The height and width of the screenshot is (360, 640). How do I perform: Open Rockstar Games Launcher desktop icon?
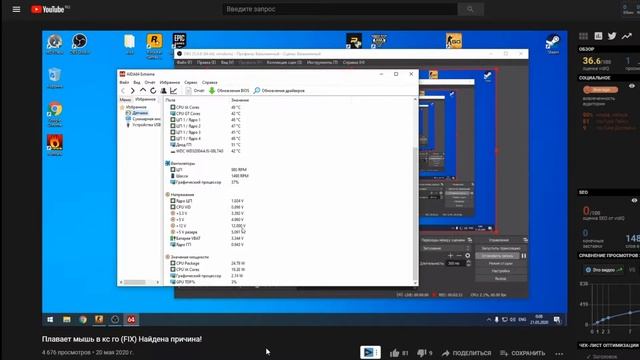[154, 45]
